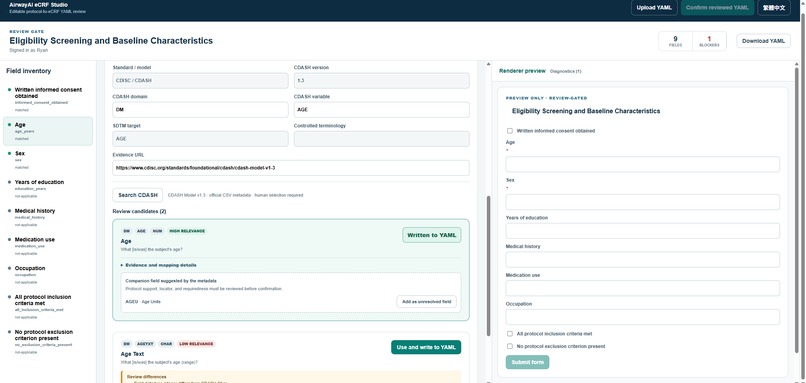Viewport: 806px width, 383px height.
Task: Select Occupation inventory item
Action: tap(48, 275)
